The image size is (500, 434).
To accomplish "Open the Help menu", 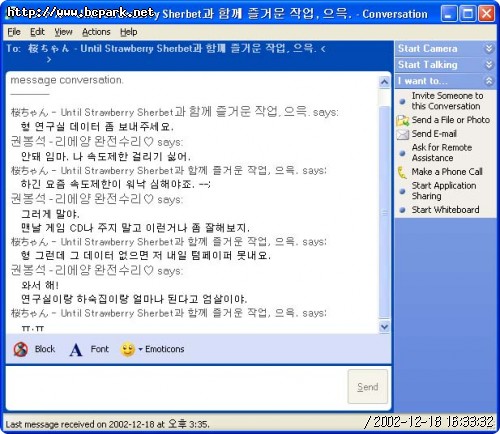I will (129, 32).
